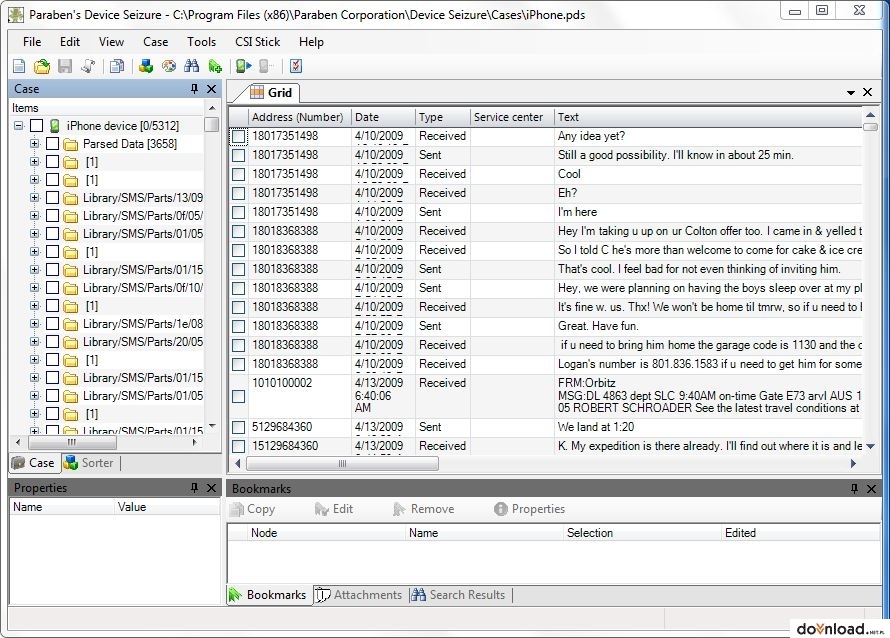This screenshot has width=890, height=638.
Task: Click the grid horizontal scrollbar thumb
Action: pyautogui.click(x=342, y=464)
